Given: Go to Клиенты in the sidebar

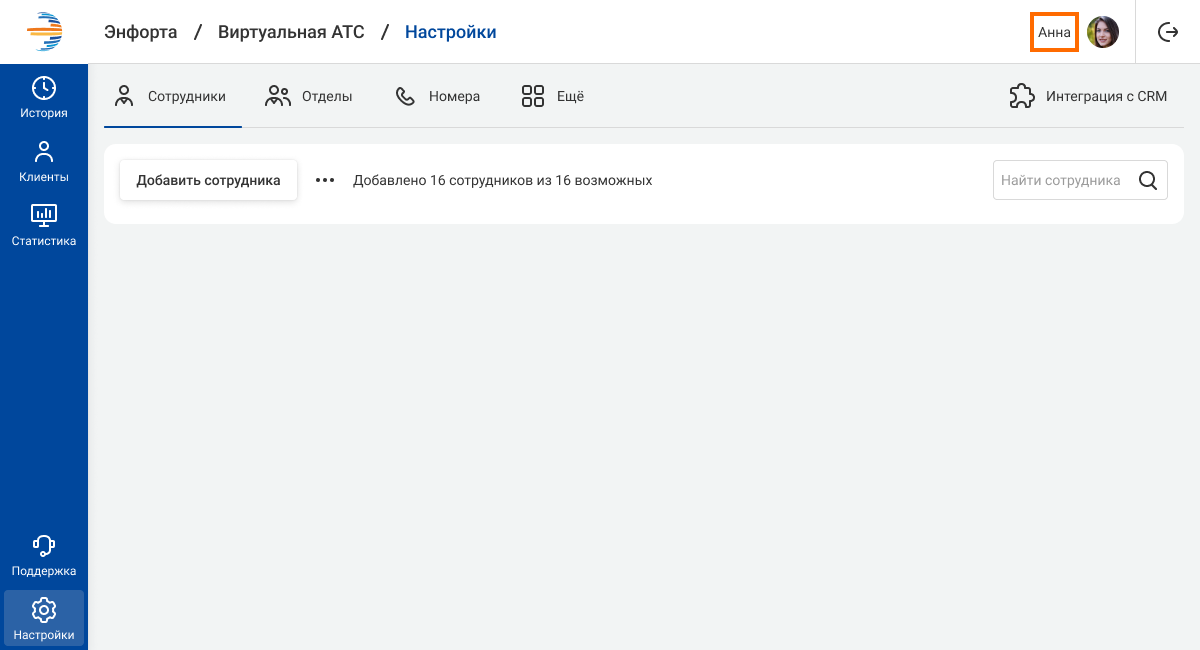Looking at the screenshot, I should pos(44,162).
